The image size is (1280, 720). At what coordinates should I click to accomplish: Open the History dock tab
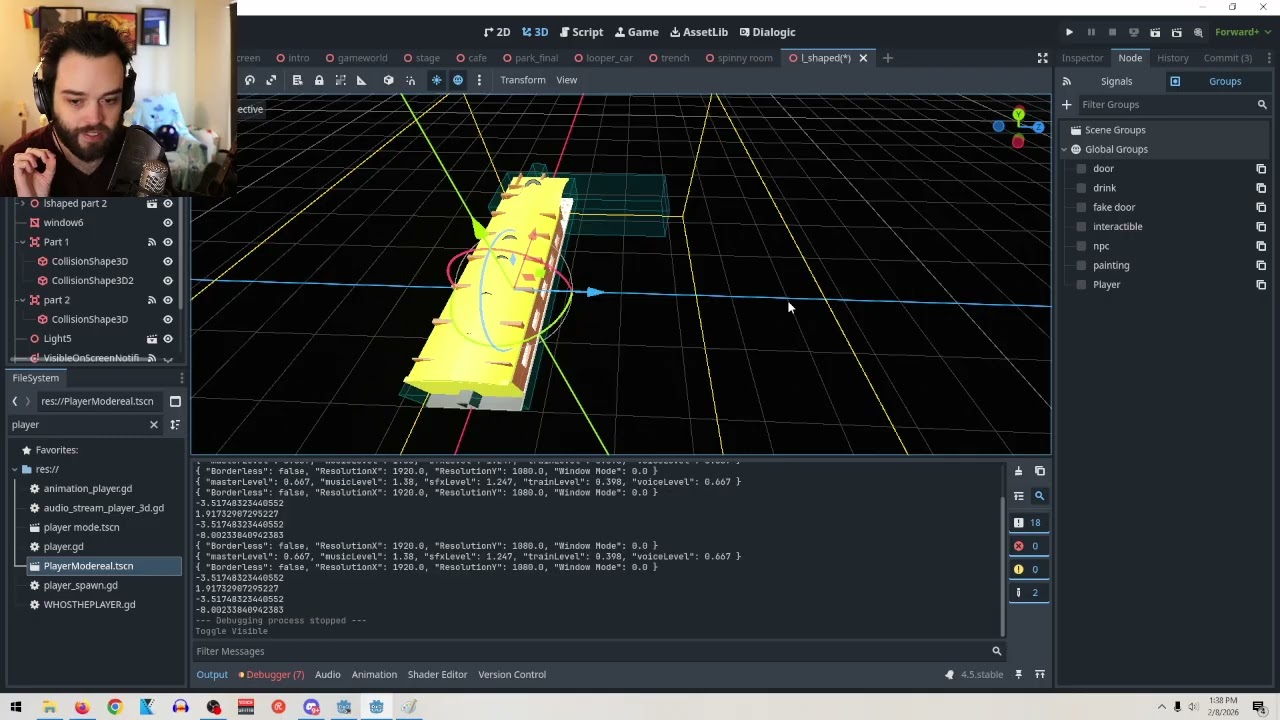(1173, 58)
